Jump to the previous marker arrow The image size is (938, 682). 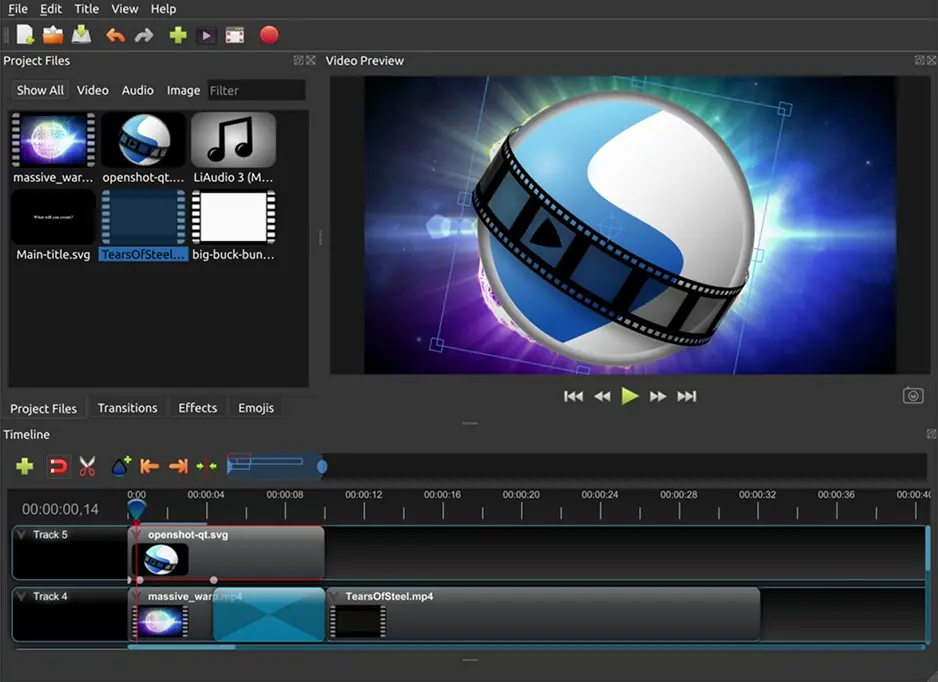pos(149,466)
